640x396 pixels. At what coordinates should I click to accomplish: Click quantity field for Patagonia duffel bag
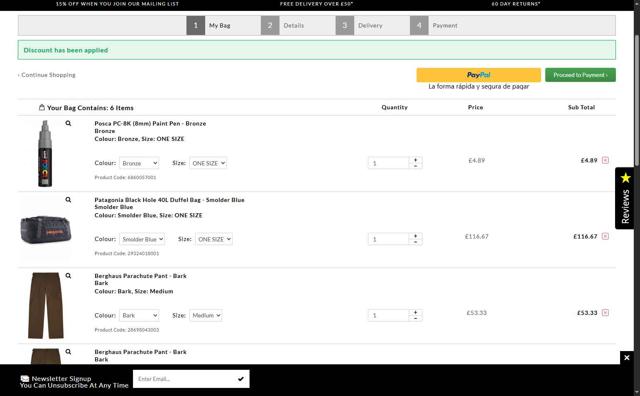(388, 239)
